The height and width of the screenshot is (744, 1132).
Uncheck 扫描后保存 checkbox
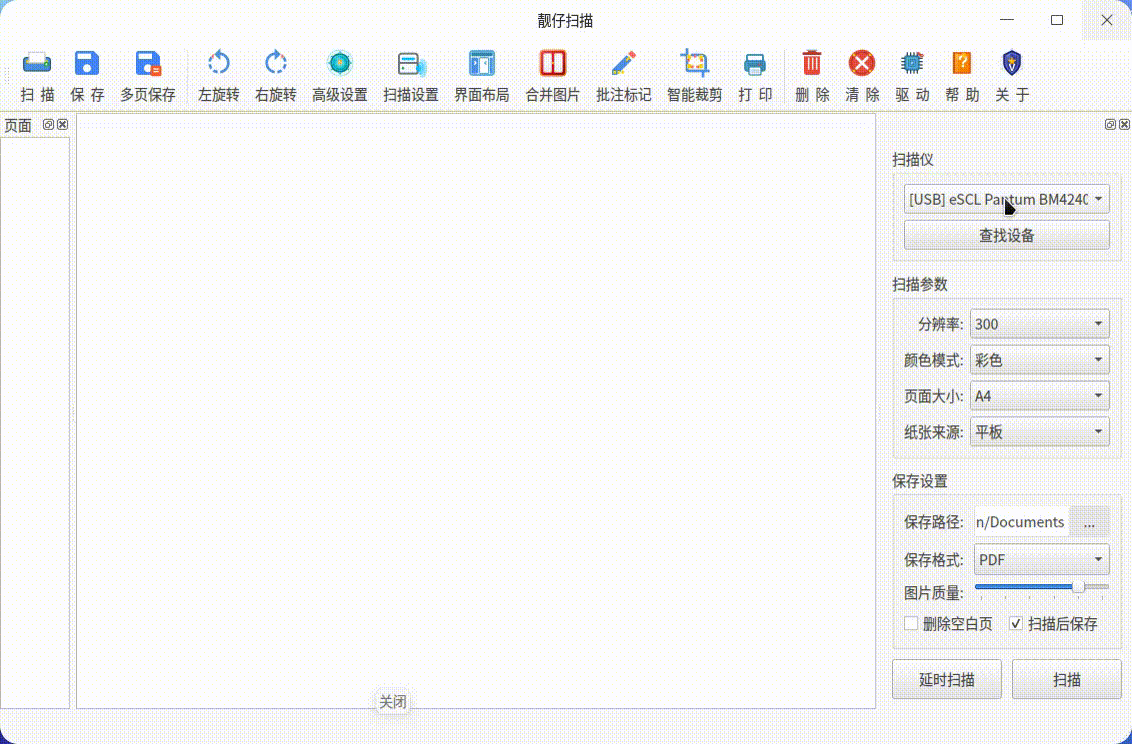point(1016,623)
